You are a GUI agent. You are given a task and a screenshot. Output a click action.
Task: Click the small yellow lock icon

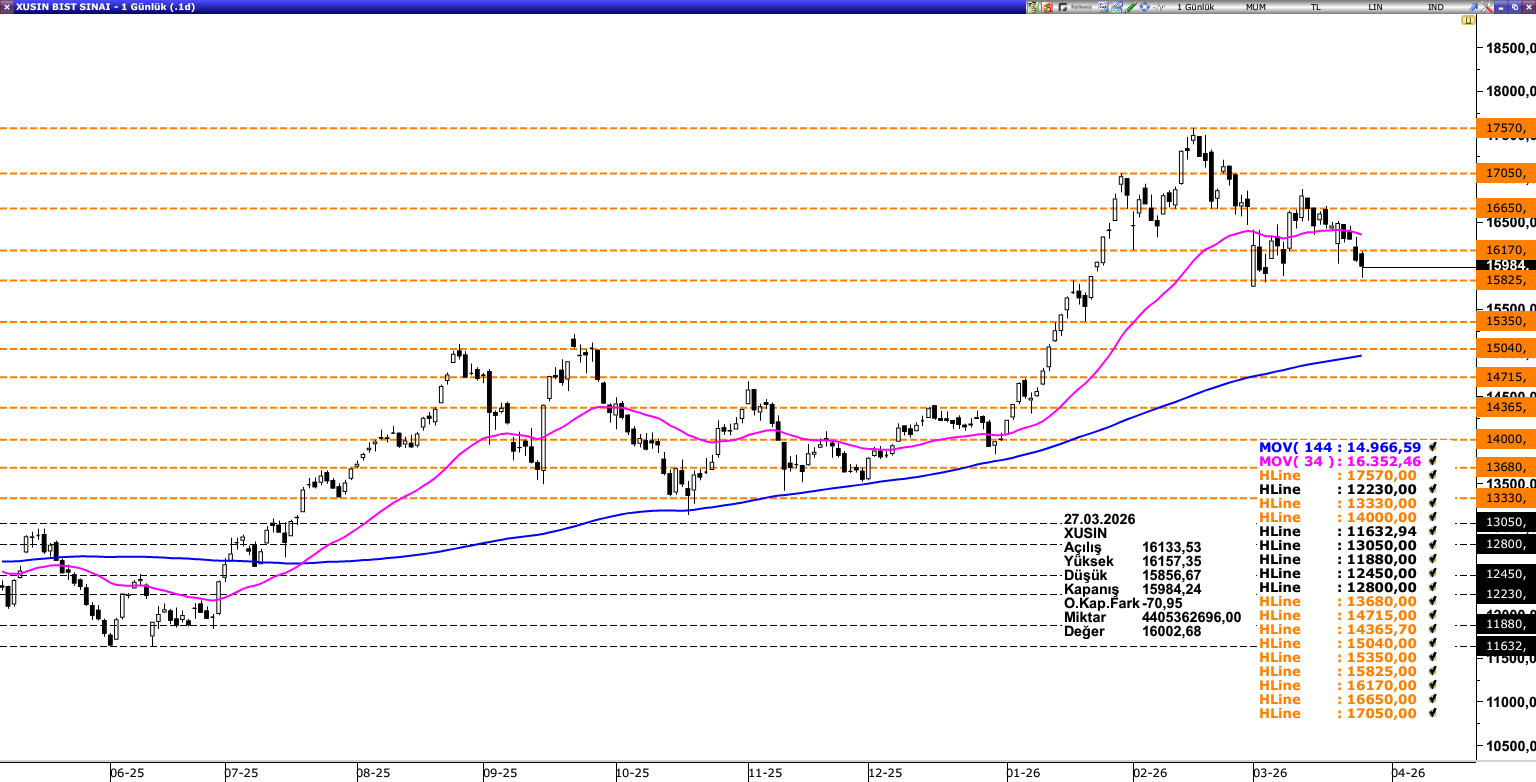pyautogui.click(x=1469, y=20)
